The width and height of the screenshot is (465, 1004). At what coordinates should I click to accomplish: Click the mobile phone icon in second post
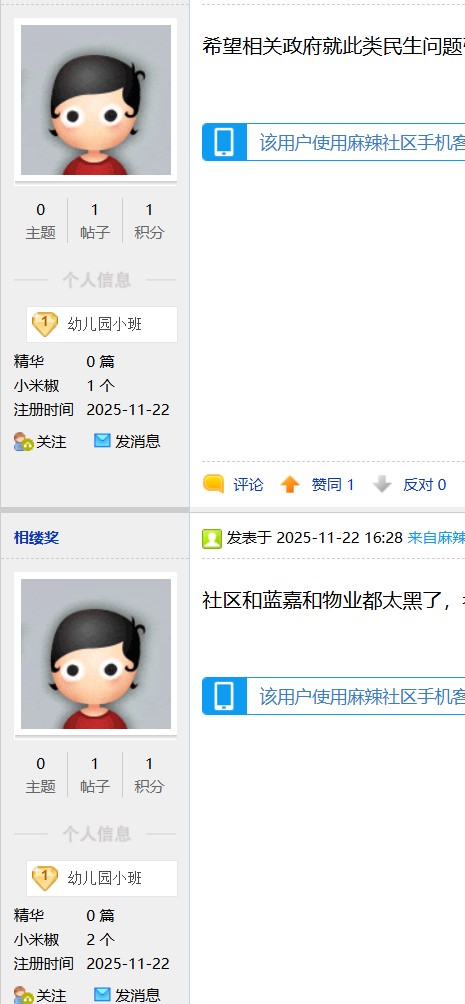(224, 696)
